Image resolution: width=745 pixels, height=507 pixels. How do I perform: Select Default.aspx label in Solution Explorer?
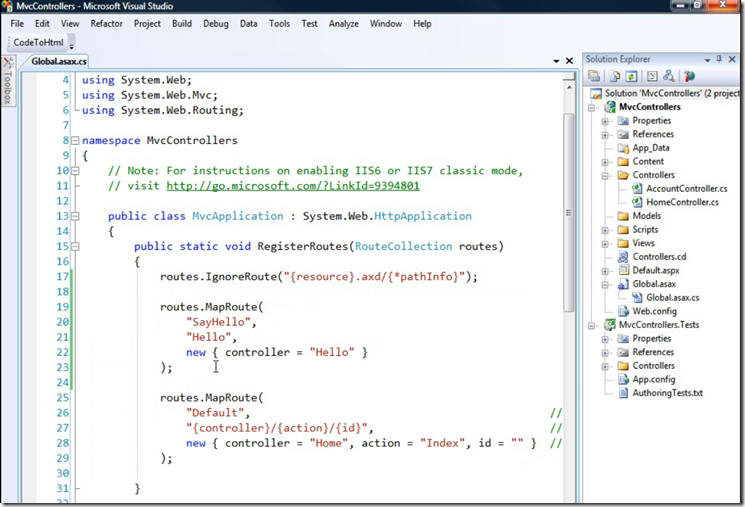656,270
